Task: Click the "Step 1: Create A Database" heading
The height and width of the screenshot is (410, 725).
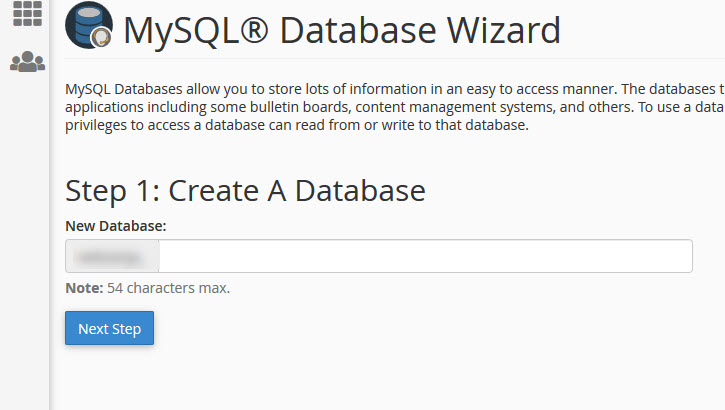Action: click(x=245, y=191)
